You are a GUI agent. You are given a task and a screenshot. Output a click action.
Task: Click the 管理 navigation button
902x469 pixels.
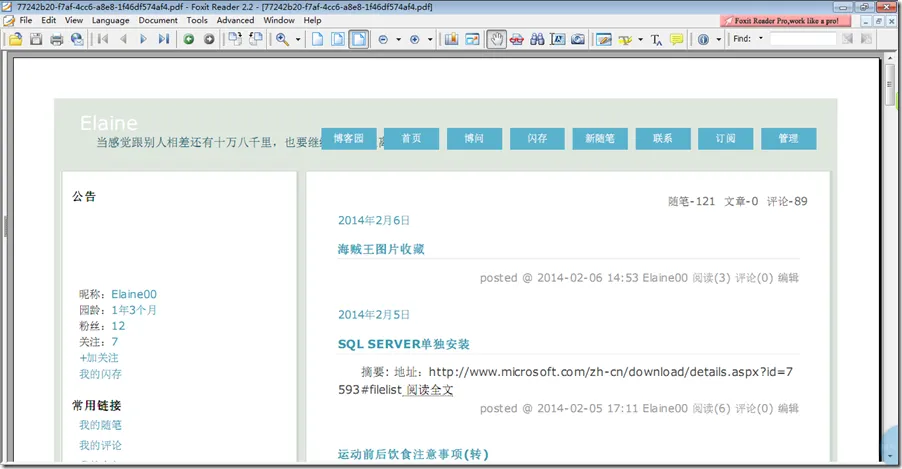pos(789,139)
